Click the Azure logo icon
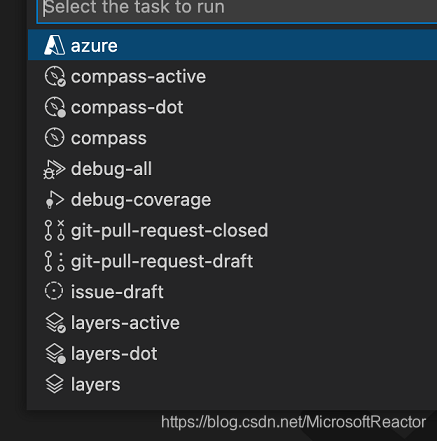This screenshot has width=437, height=441. 54,45
